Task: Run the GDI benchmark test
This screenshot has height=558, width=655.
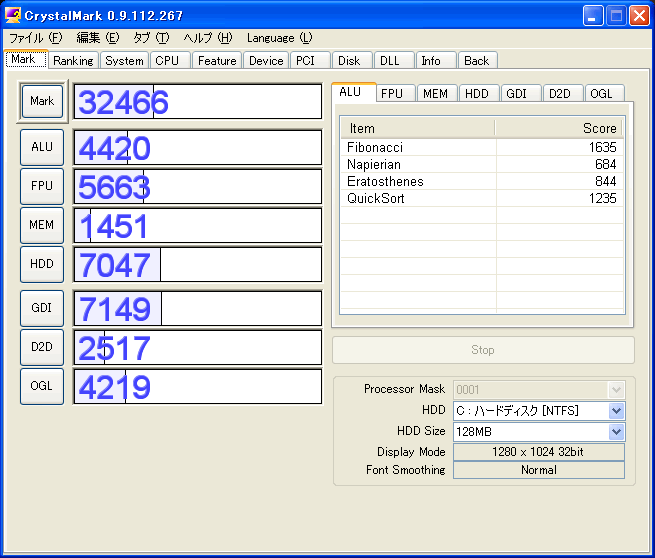Action: pos(42,308)
